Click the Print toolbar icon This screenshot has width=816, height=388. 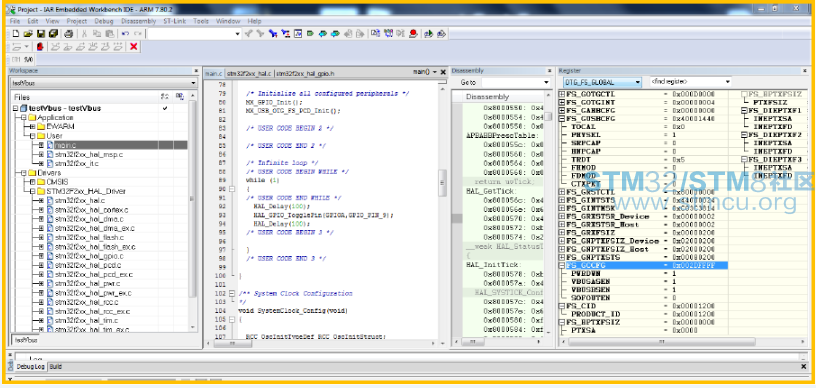coord(68,34)
